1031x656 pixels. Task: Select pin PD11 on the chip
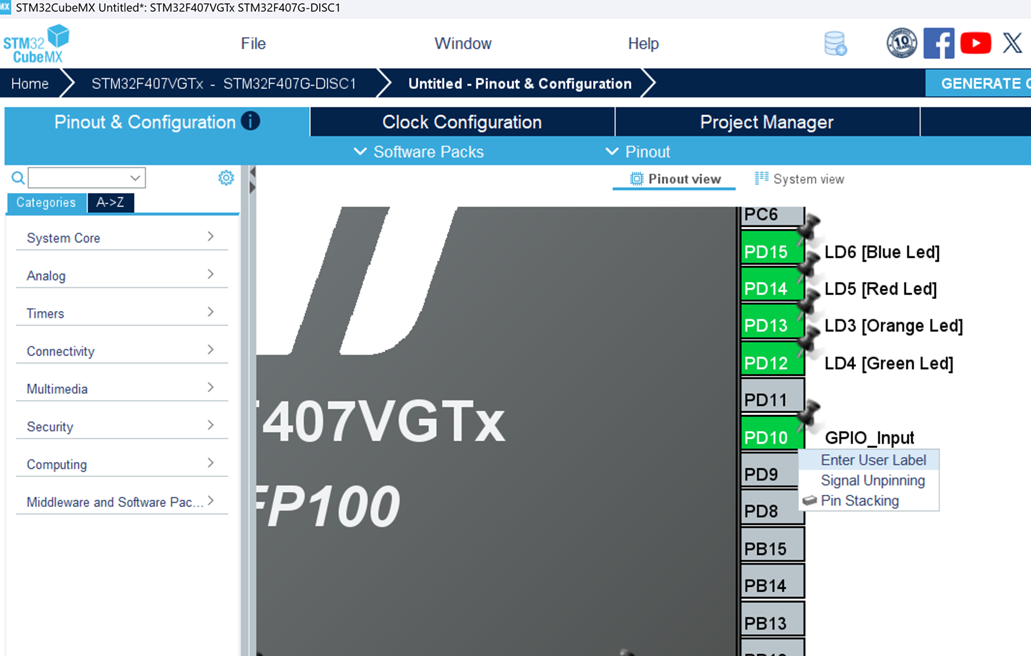(x=772, y=395)
